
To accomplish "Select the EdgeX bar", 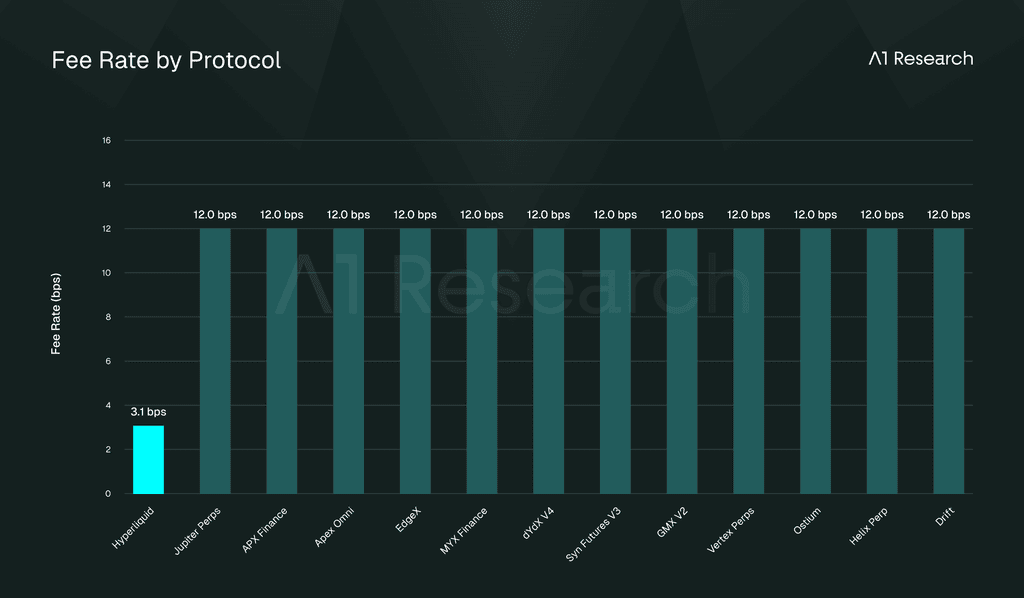I will 415,361.
